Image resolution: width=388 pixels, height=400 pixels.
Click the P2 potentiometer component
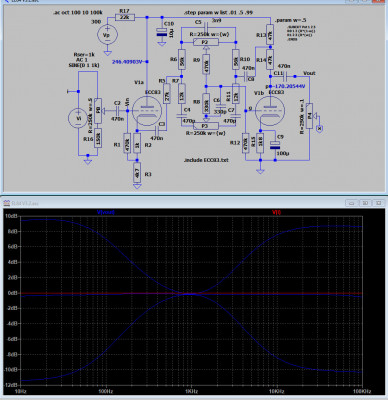(206, 42)
